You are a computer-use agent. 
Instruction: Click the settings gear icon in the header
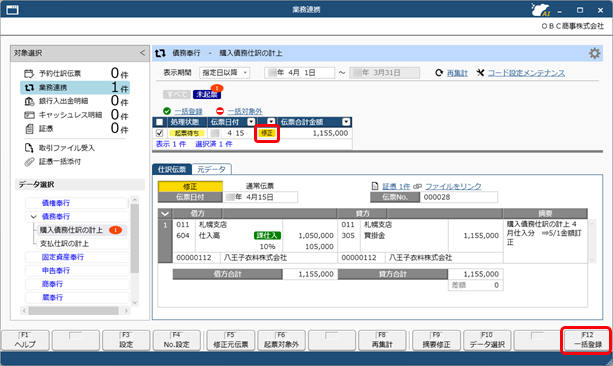tap(594, 53)
